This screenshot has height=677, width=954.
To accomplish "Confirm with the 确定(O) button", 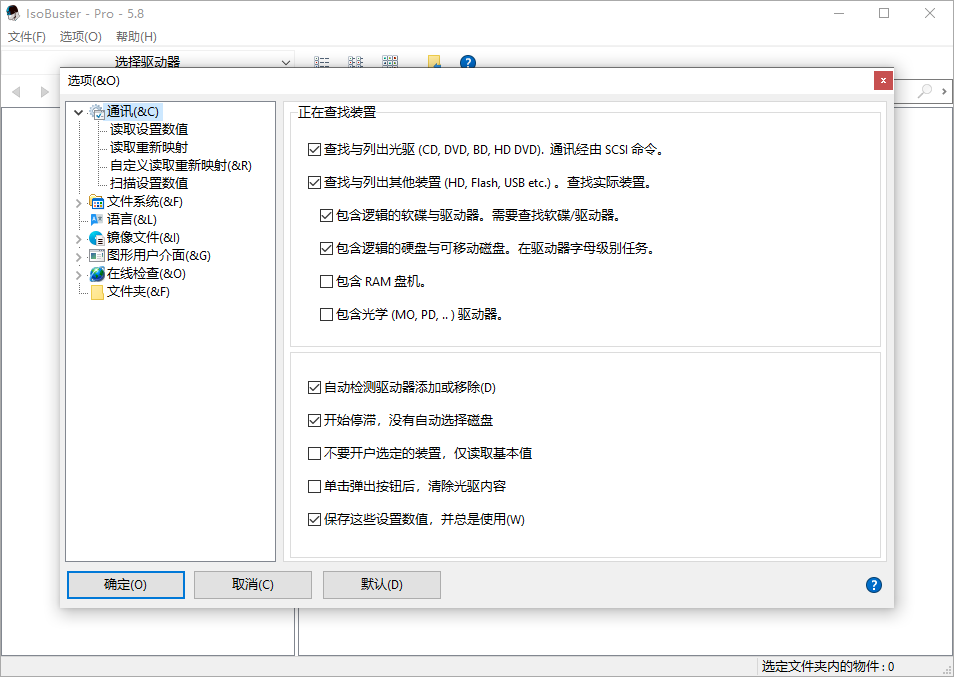I will click(x=126, y=585).
